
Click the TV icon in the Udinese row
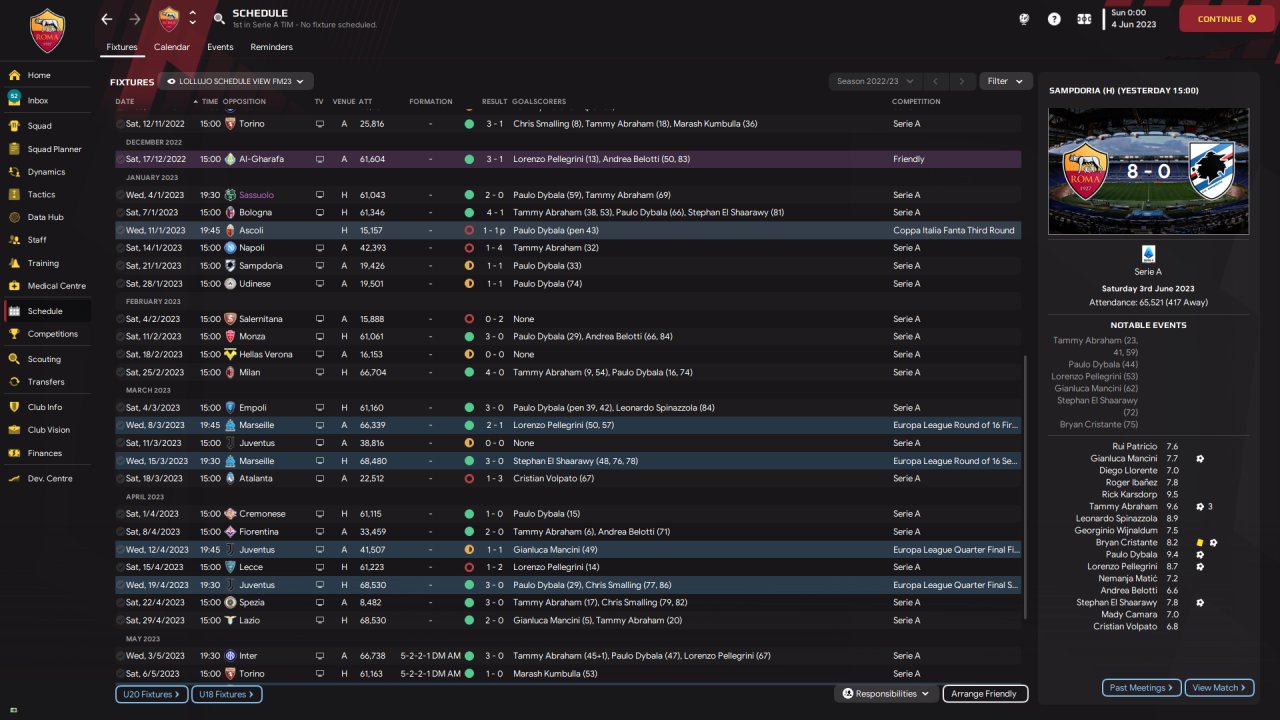320,284
